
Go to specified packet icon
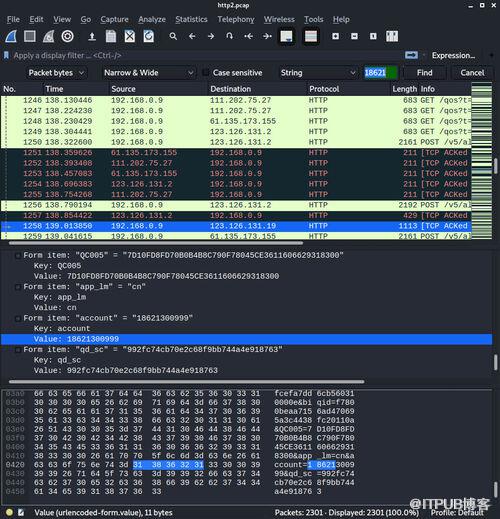(x=229, y=36)
